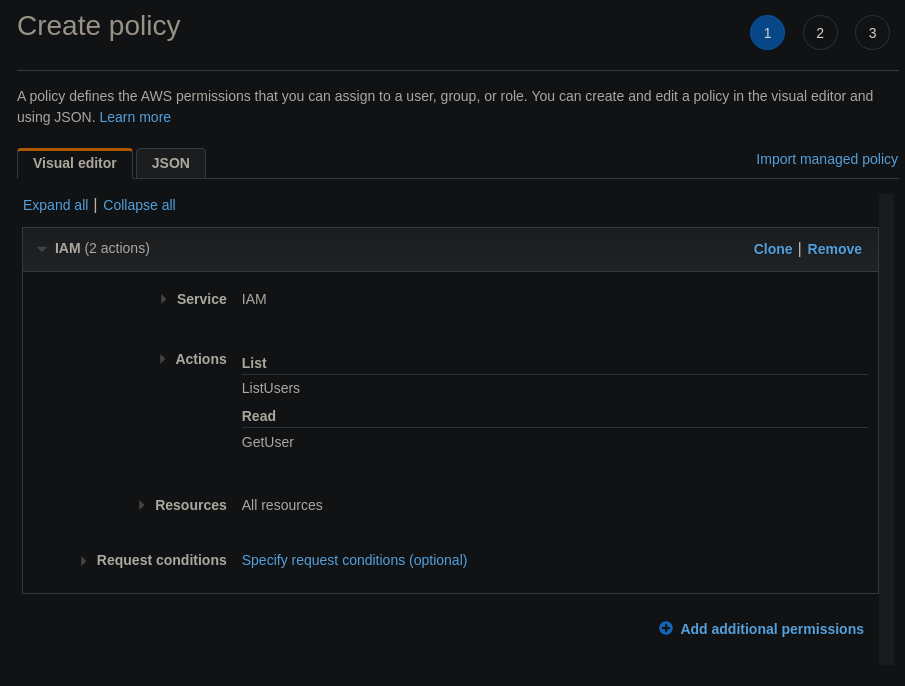Click the All resources value
Image resolution: width=905 pixels, height=686 pixels.
click(x=282, y=505)
